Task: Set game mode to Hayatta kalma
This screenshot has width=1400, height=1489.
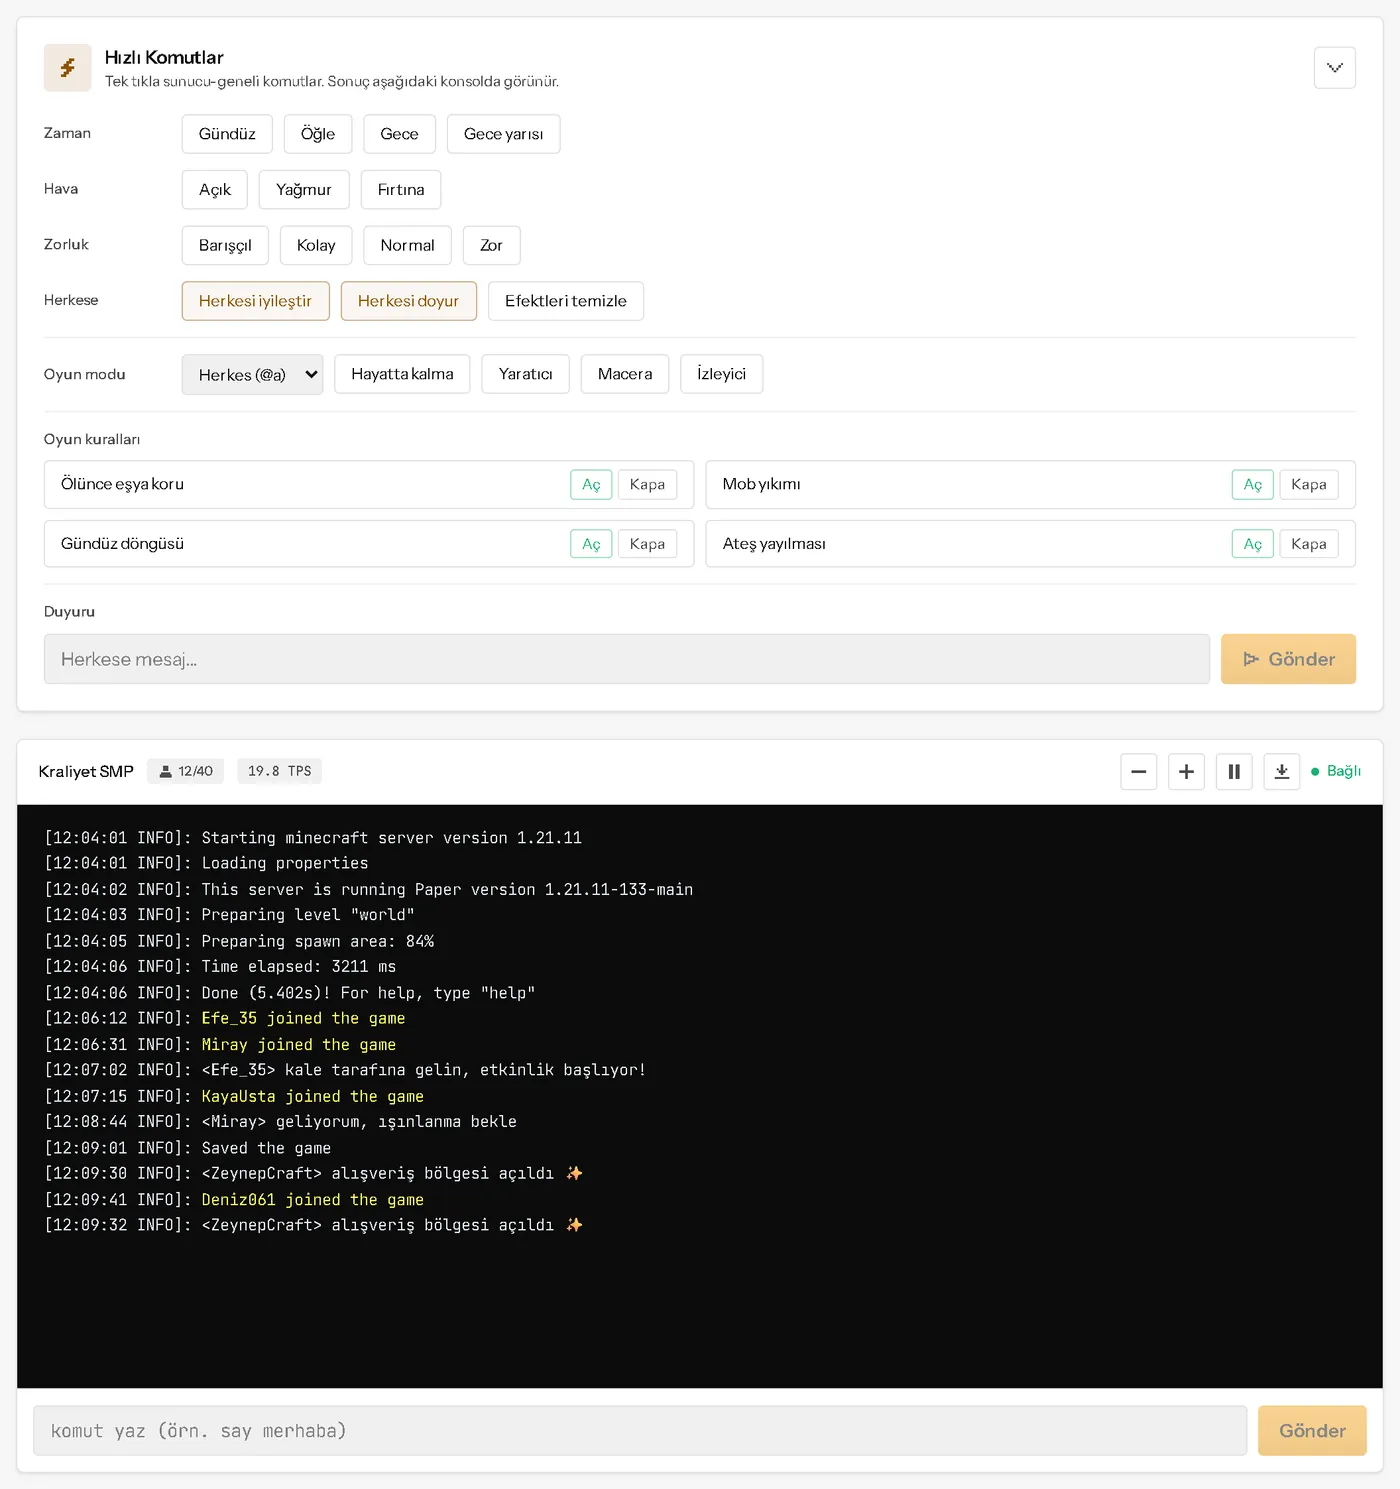Action: point(402,374)
